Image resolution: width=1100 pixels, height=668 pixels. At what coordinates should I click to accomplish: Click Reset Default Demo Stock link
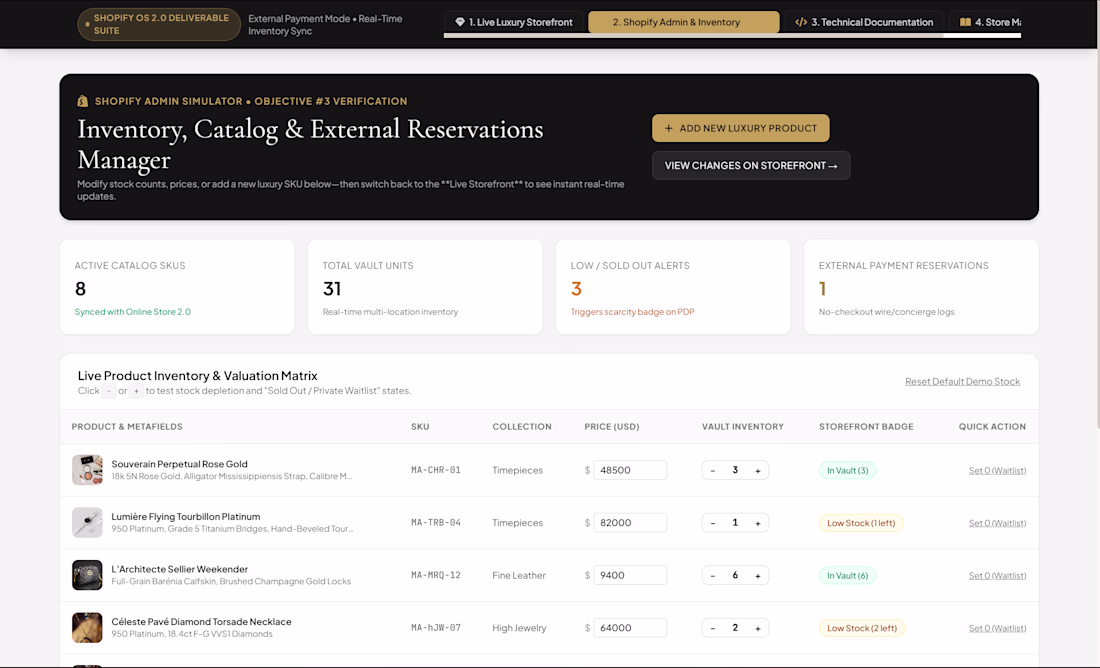point(962,382)
